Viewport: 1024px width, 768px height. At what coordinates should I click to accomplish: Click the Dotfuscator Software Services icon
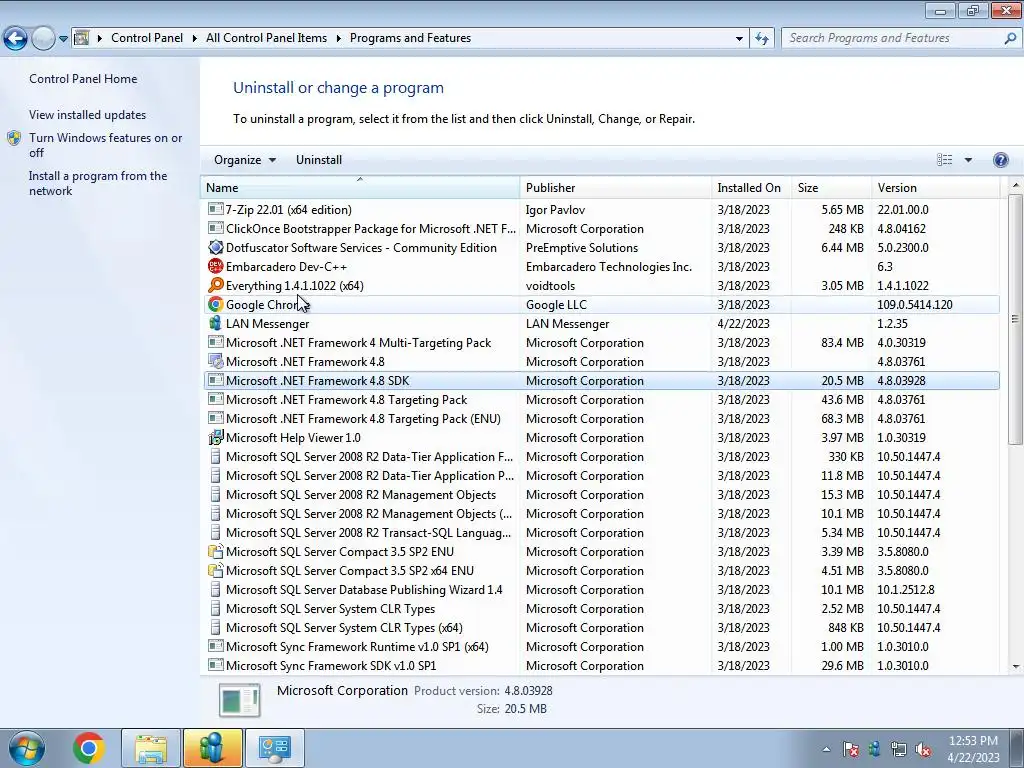tap(216, 248)
